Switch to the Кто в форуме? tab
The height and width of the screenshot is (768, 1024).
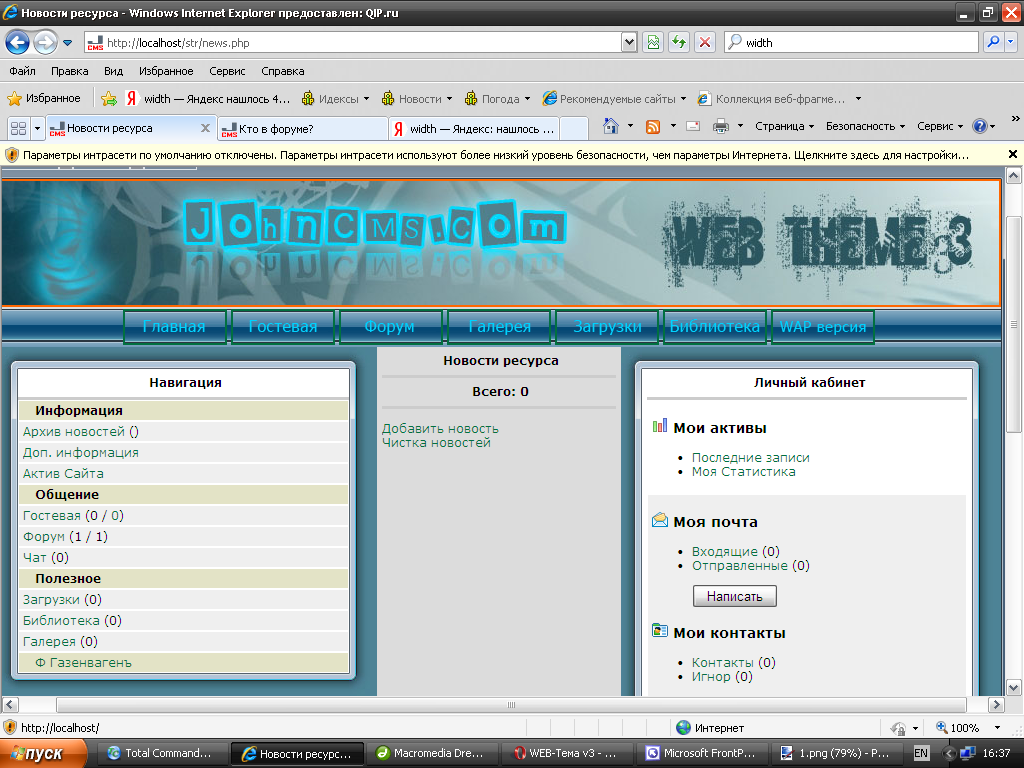click(302, 129)
